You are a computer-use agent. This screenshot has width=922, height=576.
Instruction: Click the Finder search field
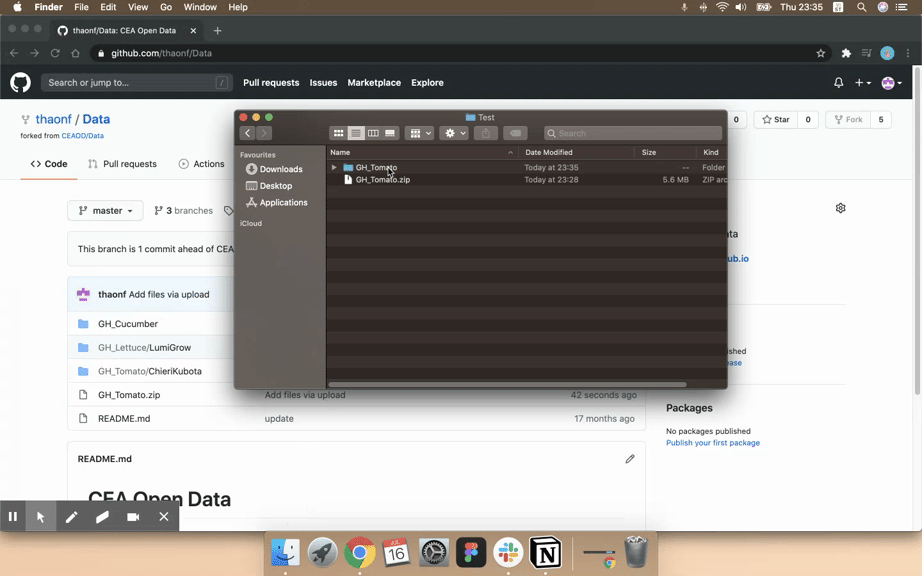633,133
